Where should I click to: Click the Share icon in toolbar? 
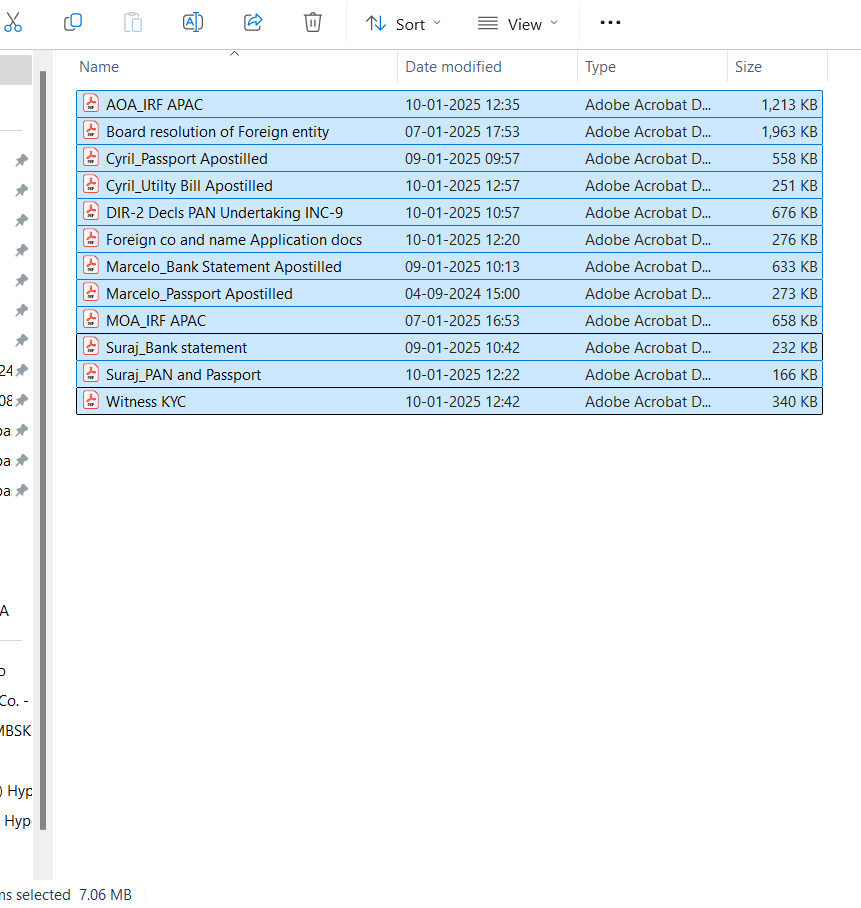tap(253, 23)
